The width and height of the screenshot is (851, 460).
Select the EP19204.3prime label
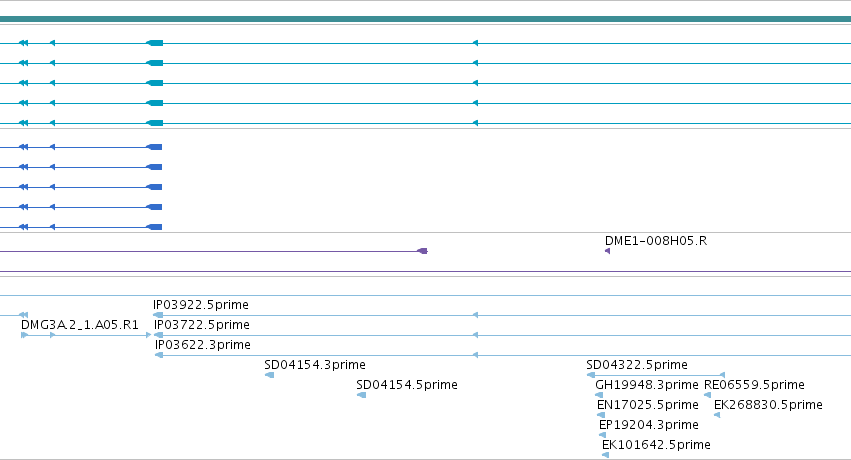649,425
